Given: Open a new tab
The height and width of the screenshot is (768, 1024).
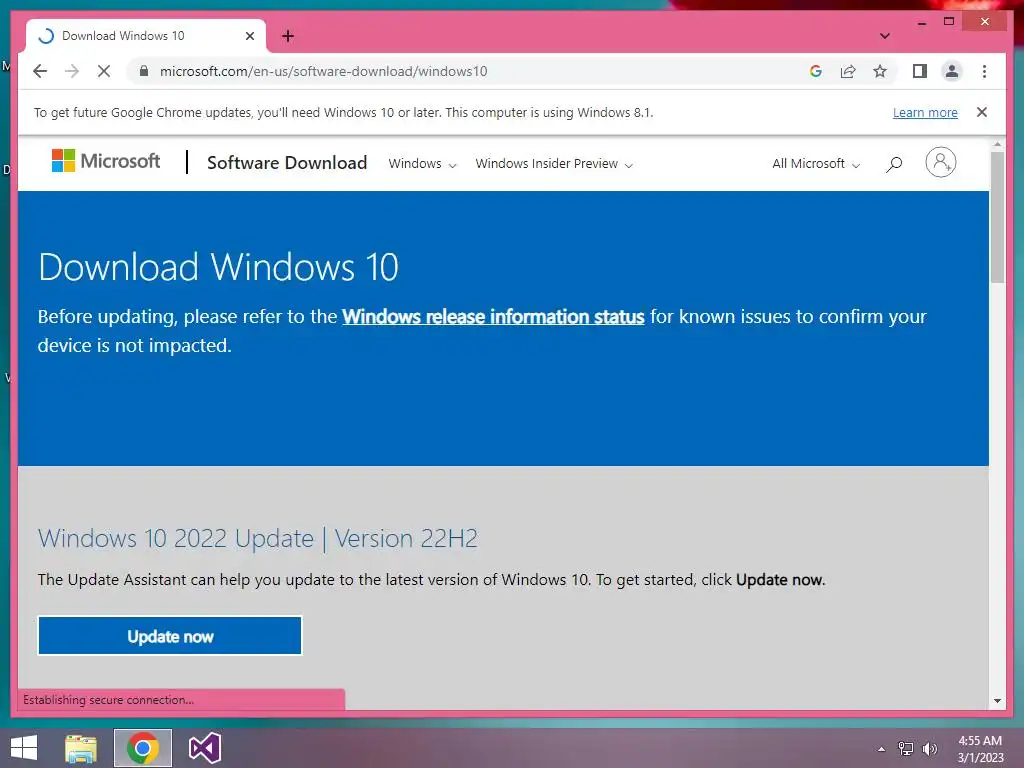Looking at the screenshot, I should [x=288, y=36].
